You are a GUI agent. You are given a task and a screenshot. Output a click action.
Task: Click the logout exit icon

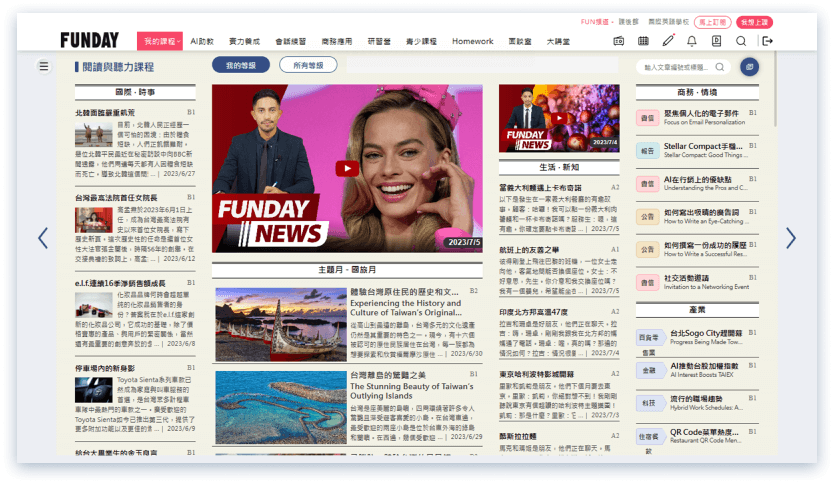(x=767, y=41)
